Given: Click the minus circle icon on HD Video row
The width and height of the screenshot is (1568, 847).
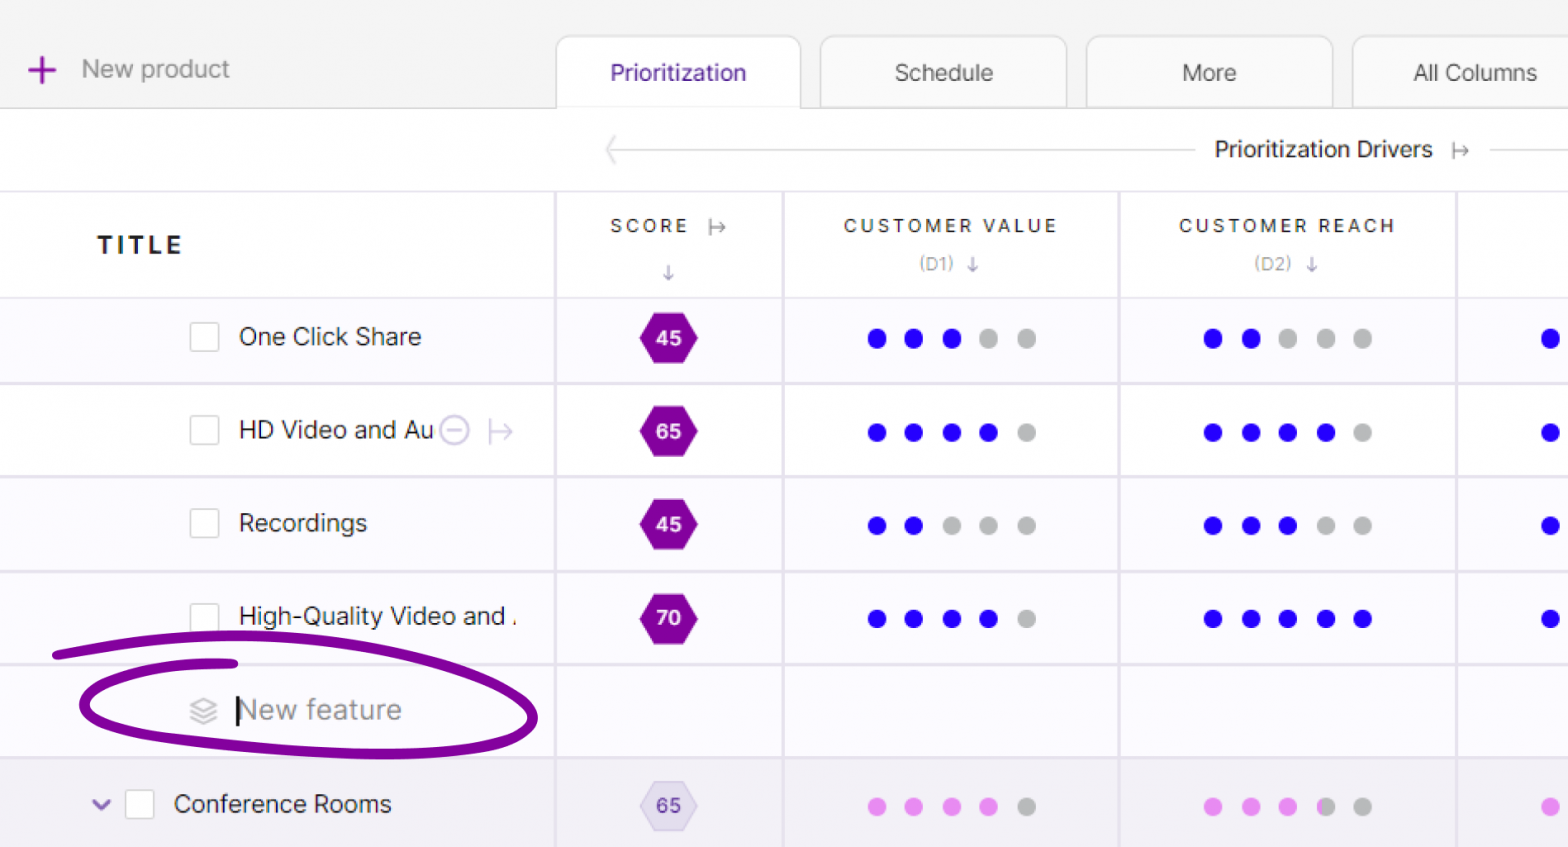Looking at the screenshot, I should coord(455,430).
